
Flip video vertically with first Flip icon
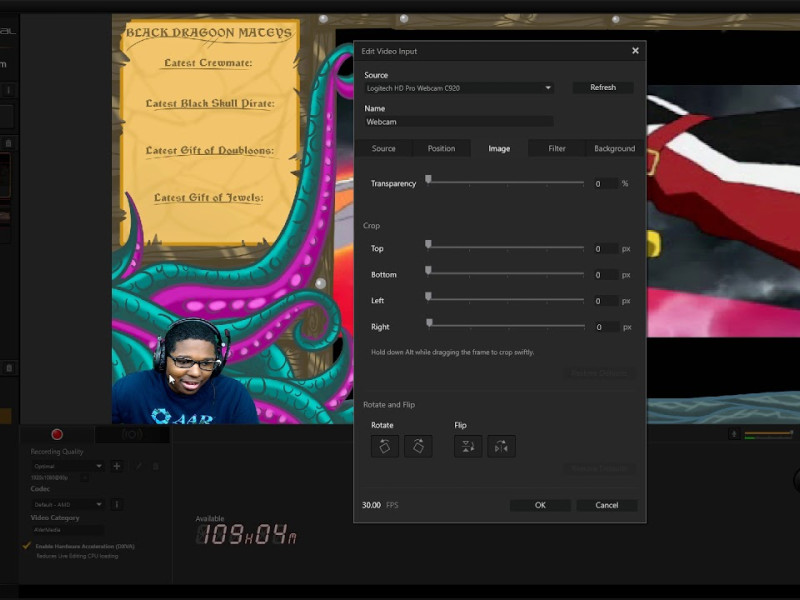click(x=468, y=446)
